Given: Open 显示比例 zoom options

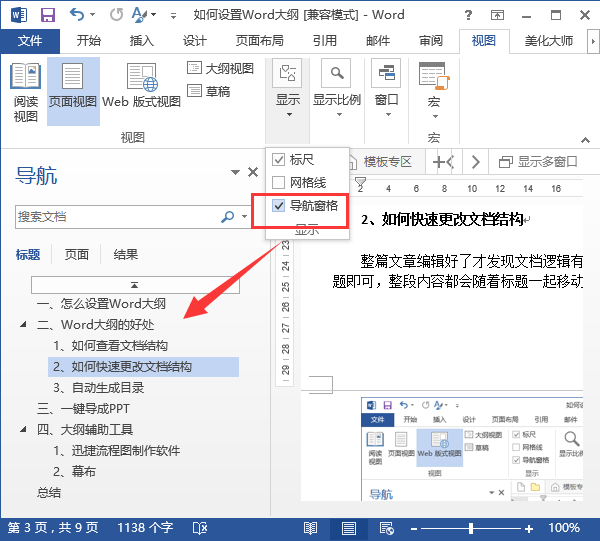Looking at the screenshot, I should 337,88.
